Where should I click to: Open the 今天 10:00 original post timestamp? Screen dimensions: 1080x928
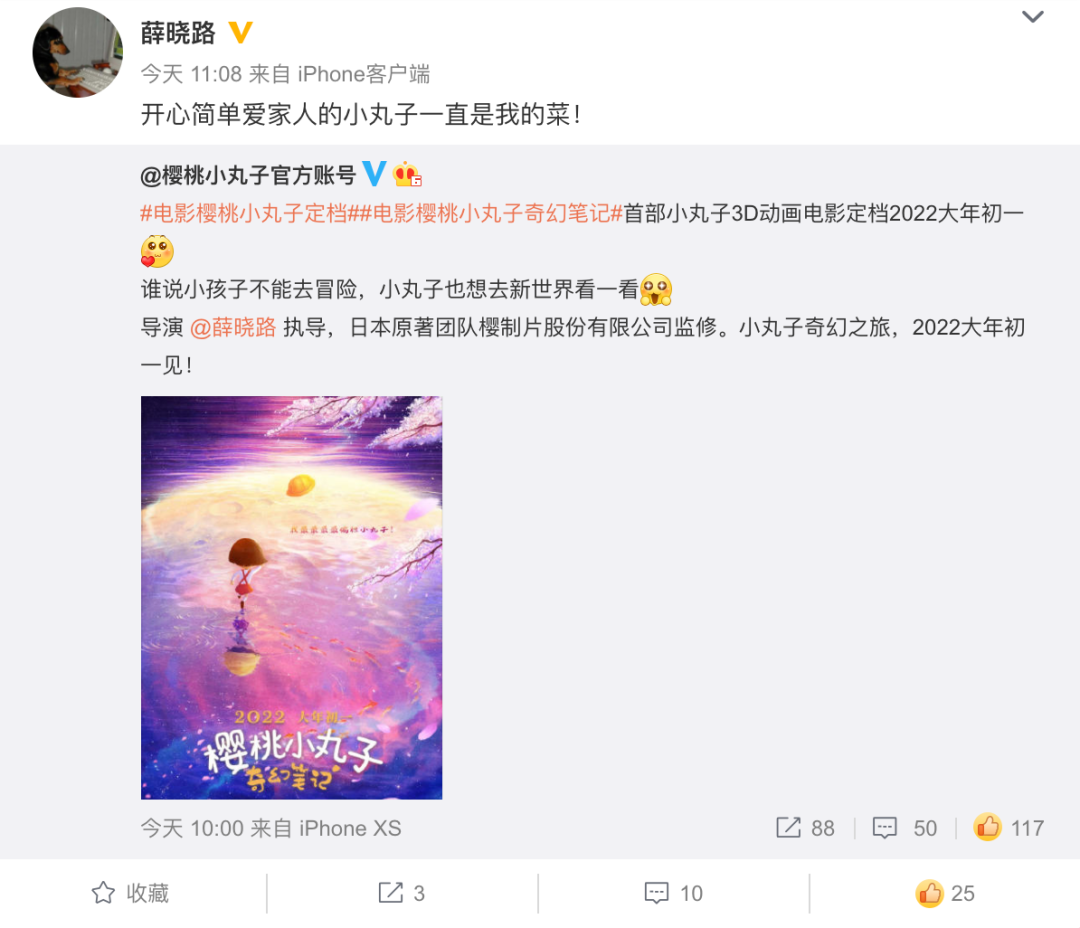[x=192, y=827]
